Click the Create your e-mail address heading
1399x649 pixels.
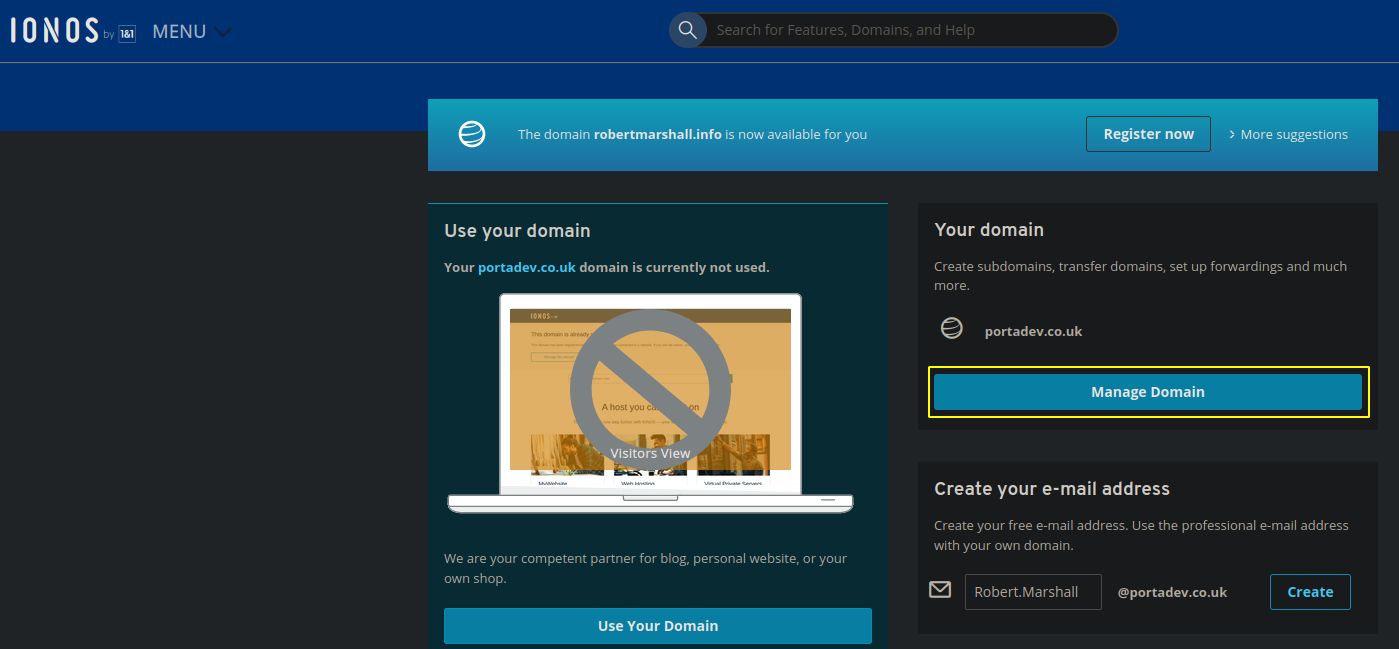pyautogui.click(x=1052, y=489)
